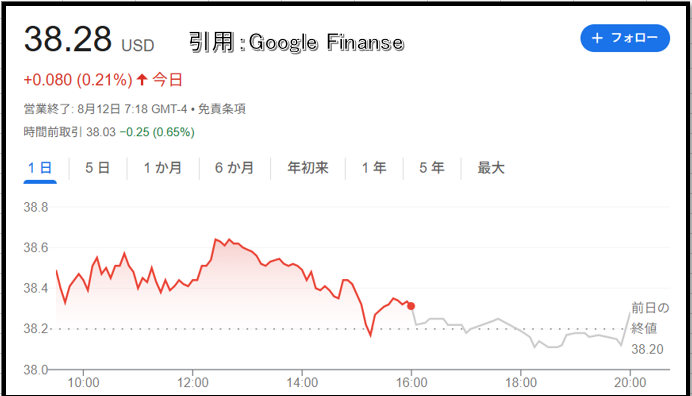Click the 38.28 price value
The width and height of the screenshot is (692, 396).
click(x=68, y=39)
